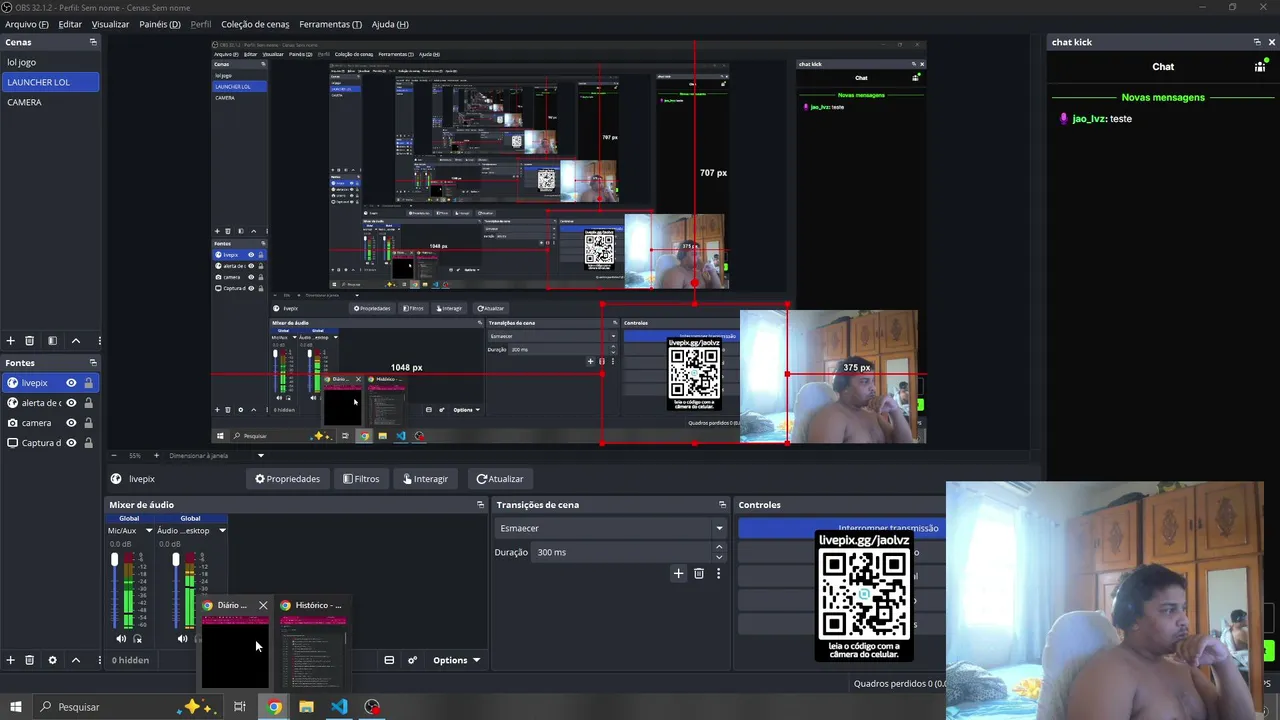The image size is (1280, 720).
Task: Increase transition duration with up arrow
Action: coord(718,547)
